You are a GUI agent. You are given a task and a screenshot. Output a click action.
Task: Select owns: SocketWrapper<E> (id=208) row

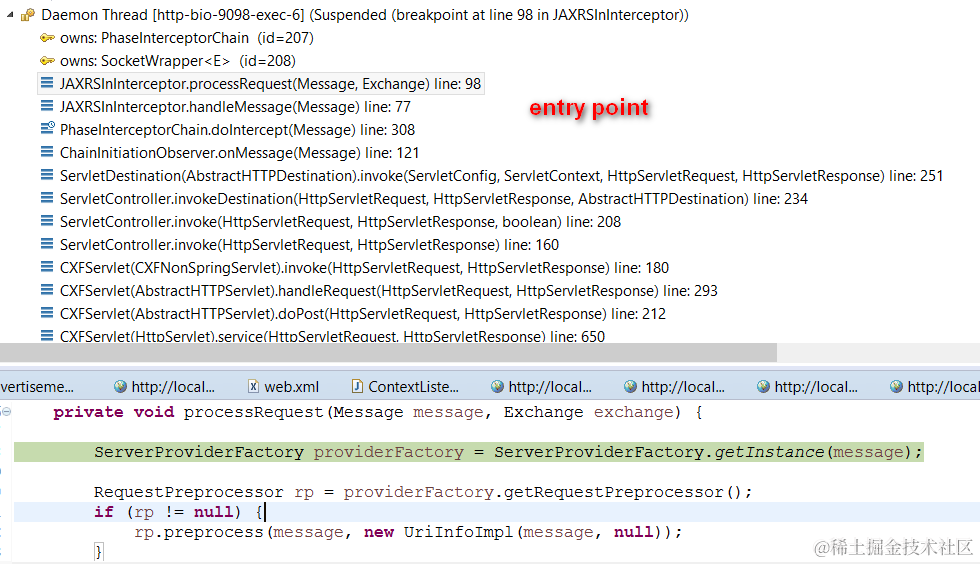(x=178, y=61)
